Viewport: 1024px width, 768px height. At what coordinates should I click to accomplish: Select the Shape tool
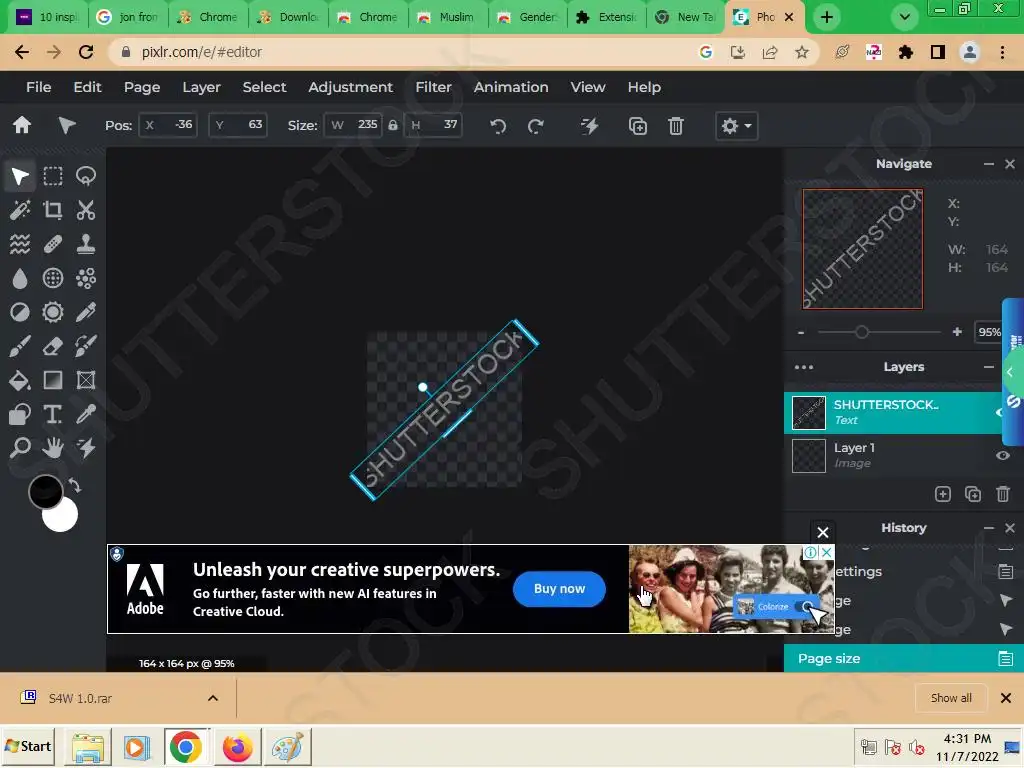(20, 414)
